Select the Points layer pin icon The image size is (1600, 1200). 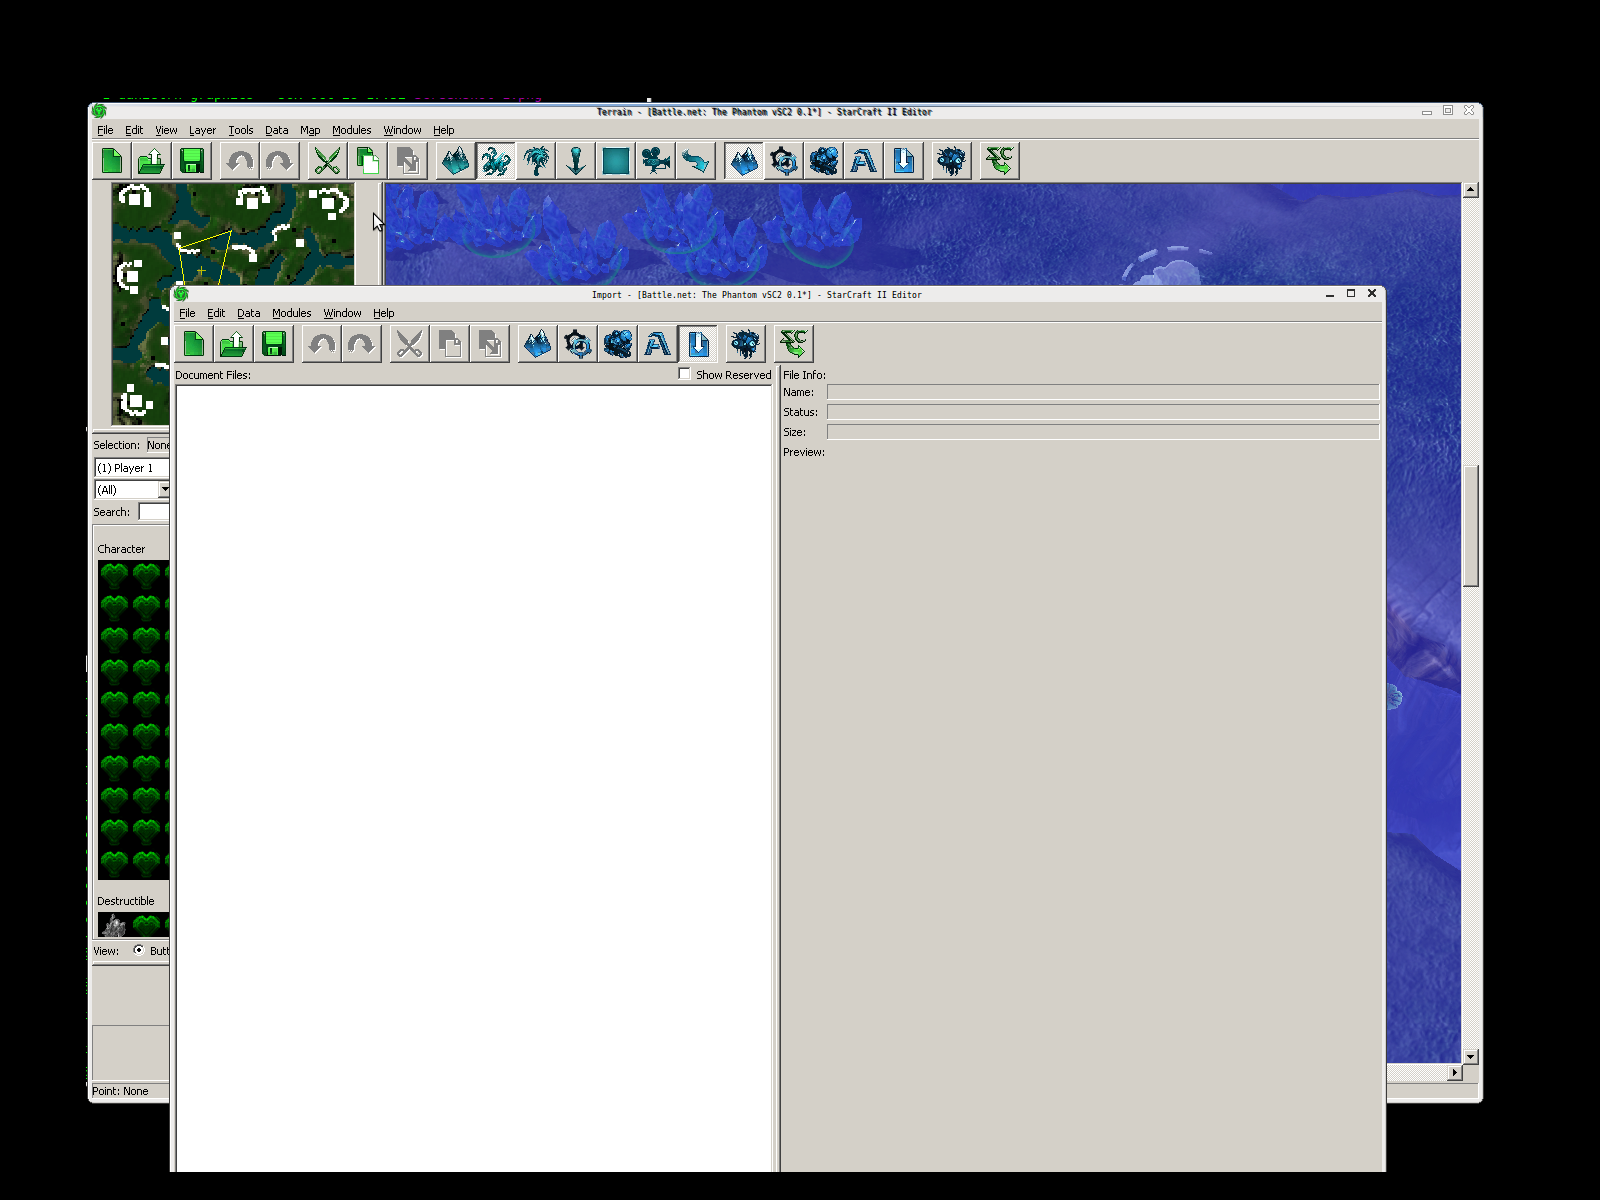pos(576,162)
